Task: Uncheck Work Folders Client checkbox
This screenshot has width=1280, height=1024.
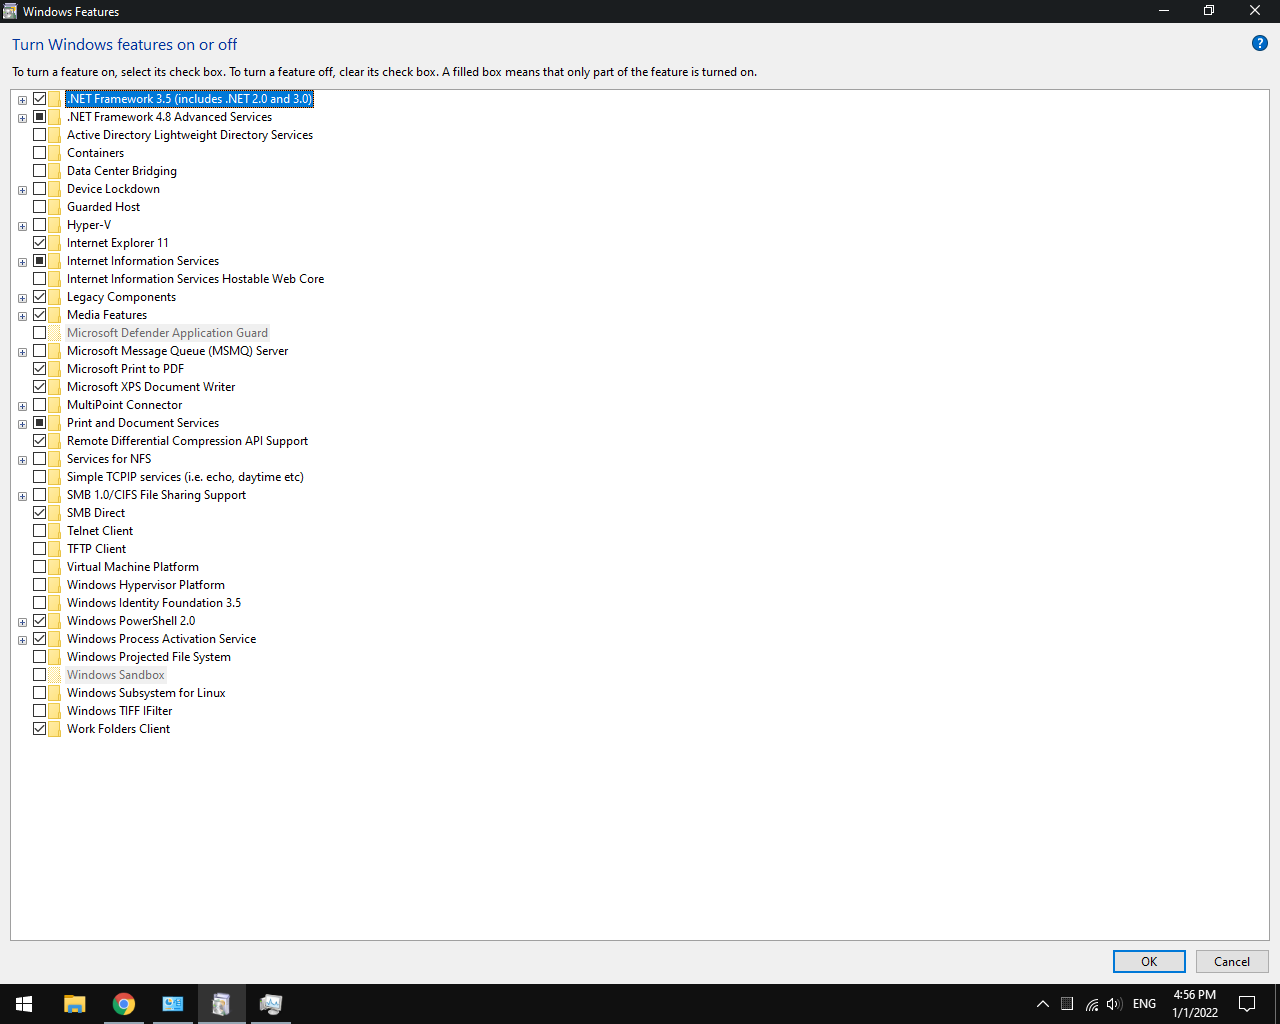Action: 40,729
